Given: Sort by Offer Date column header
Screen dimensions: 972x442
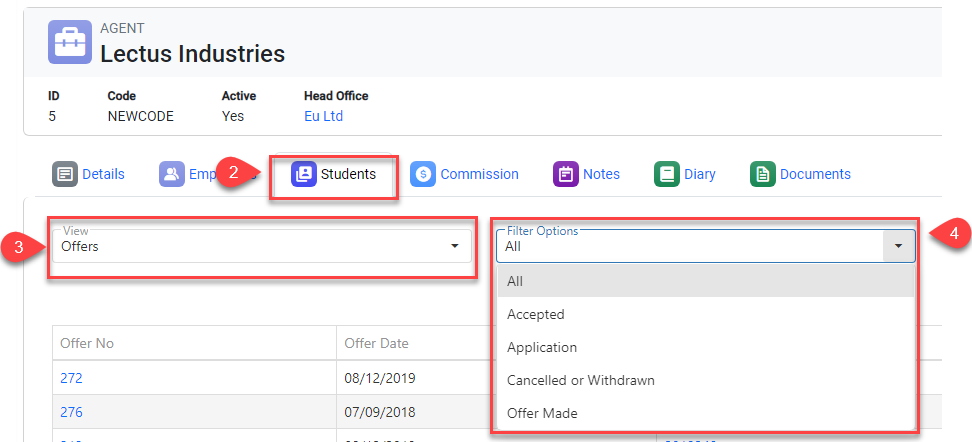Looking at the screenshot, I should point(376,343).
